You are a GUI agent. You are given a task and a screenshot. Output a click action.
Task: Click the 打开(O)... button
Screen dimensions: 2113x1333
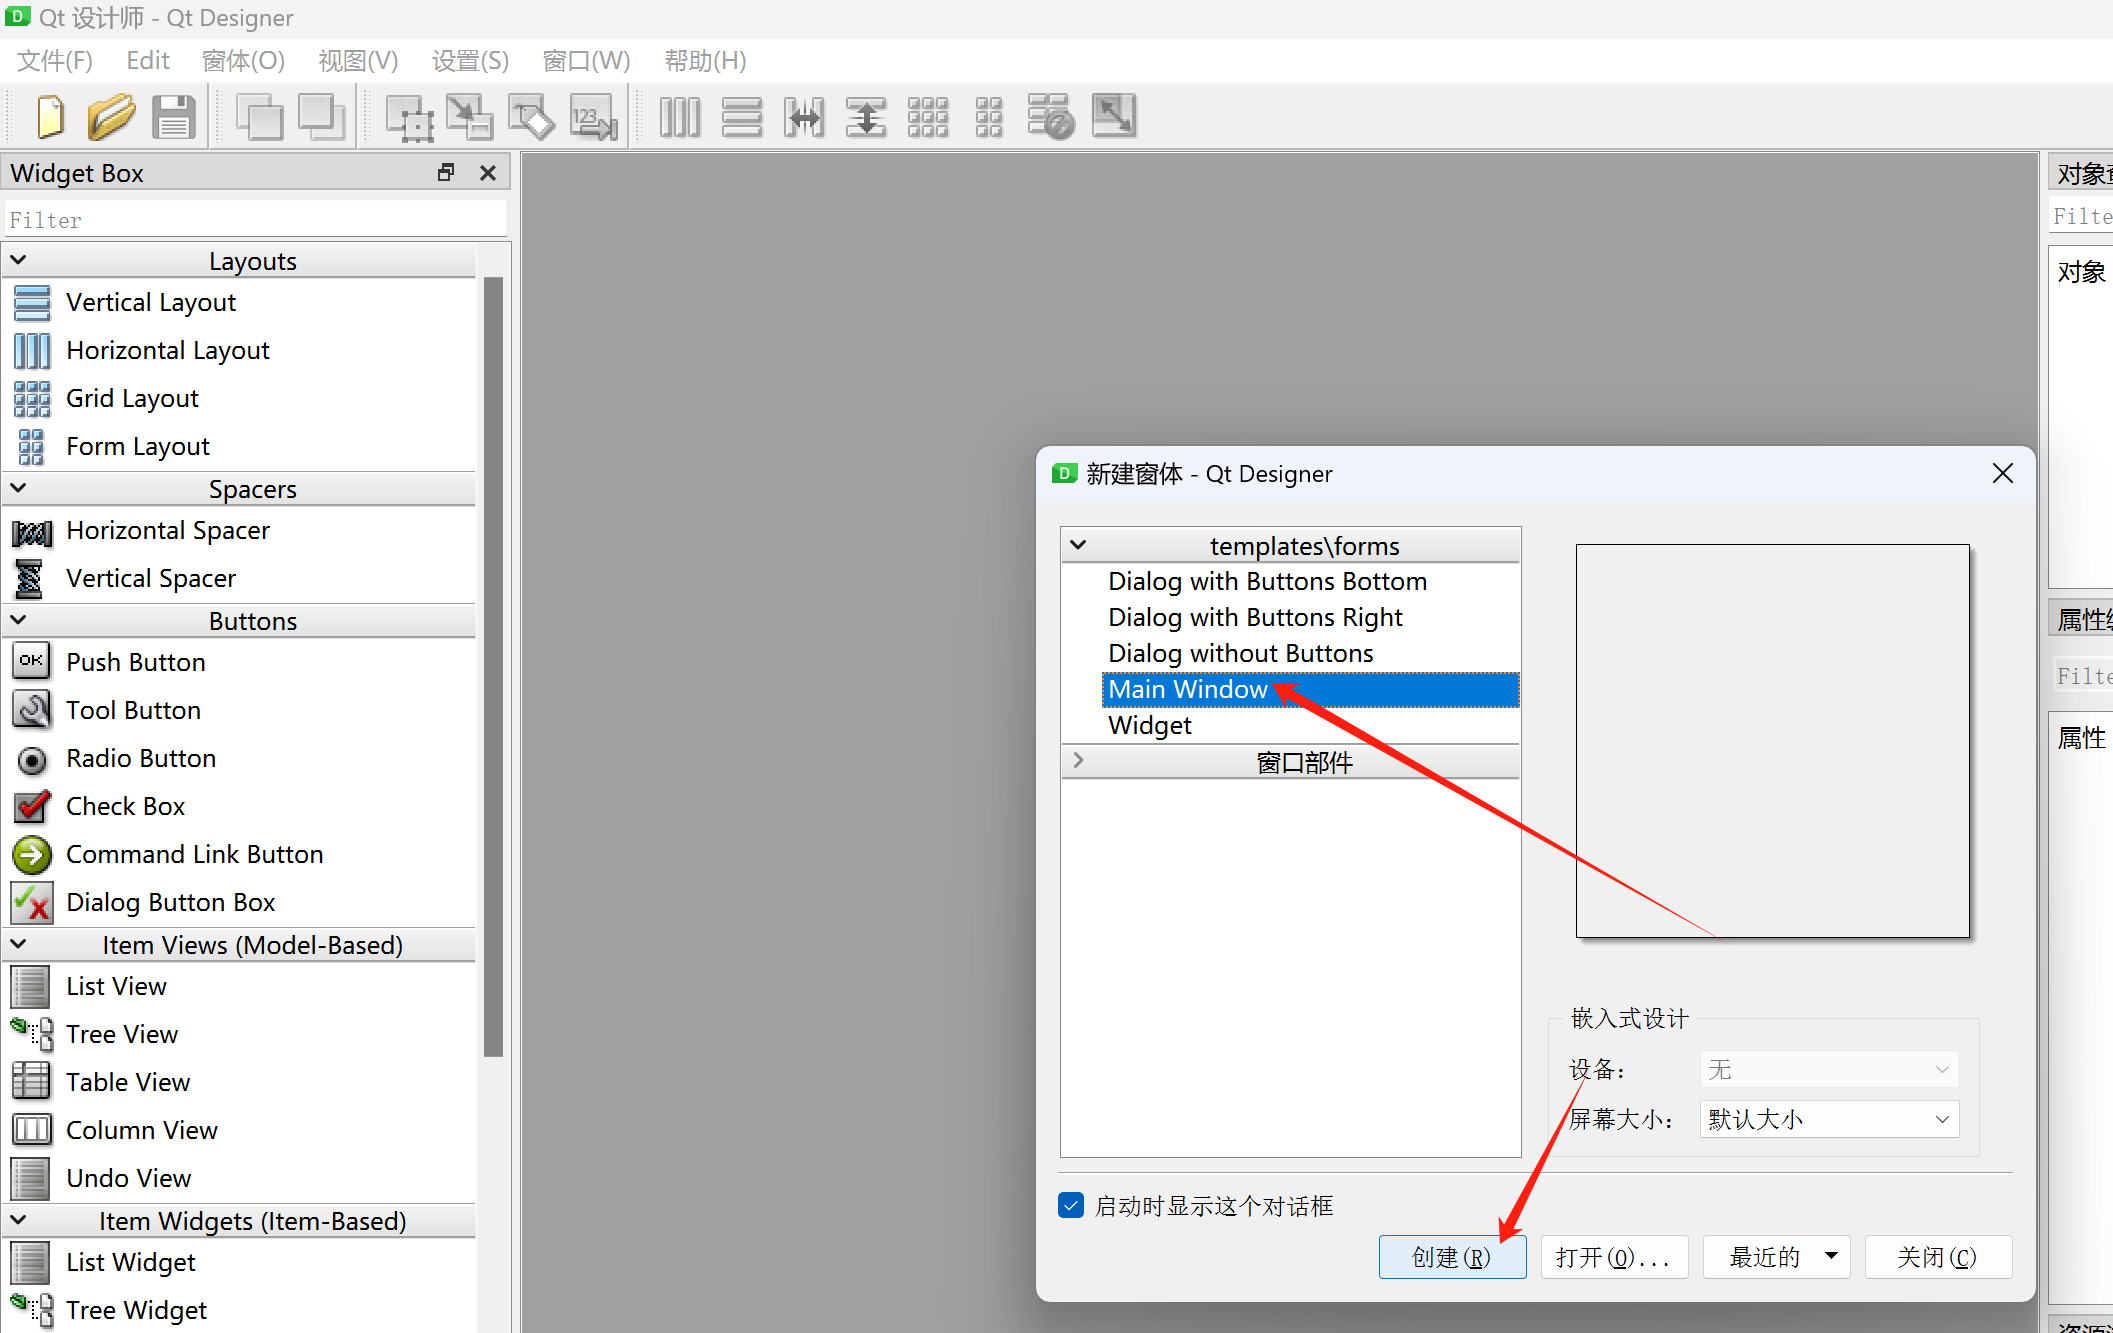pos(1613,1257)
